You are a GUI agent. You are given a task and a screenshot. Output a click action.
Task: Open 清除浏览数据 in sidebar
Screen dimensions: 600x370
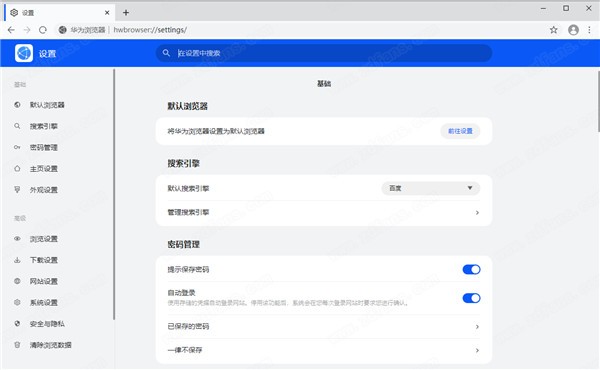[x=51, y=345]
